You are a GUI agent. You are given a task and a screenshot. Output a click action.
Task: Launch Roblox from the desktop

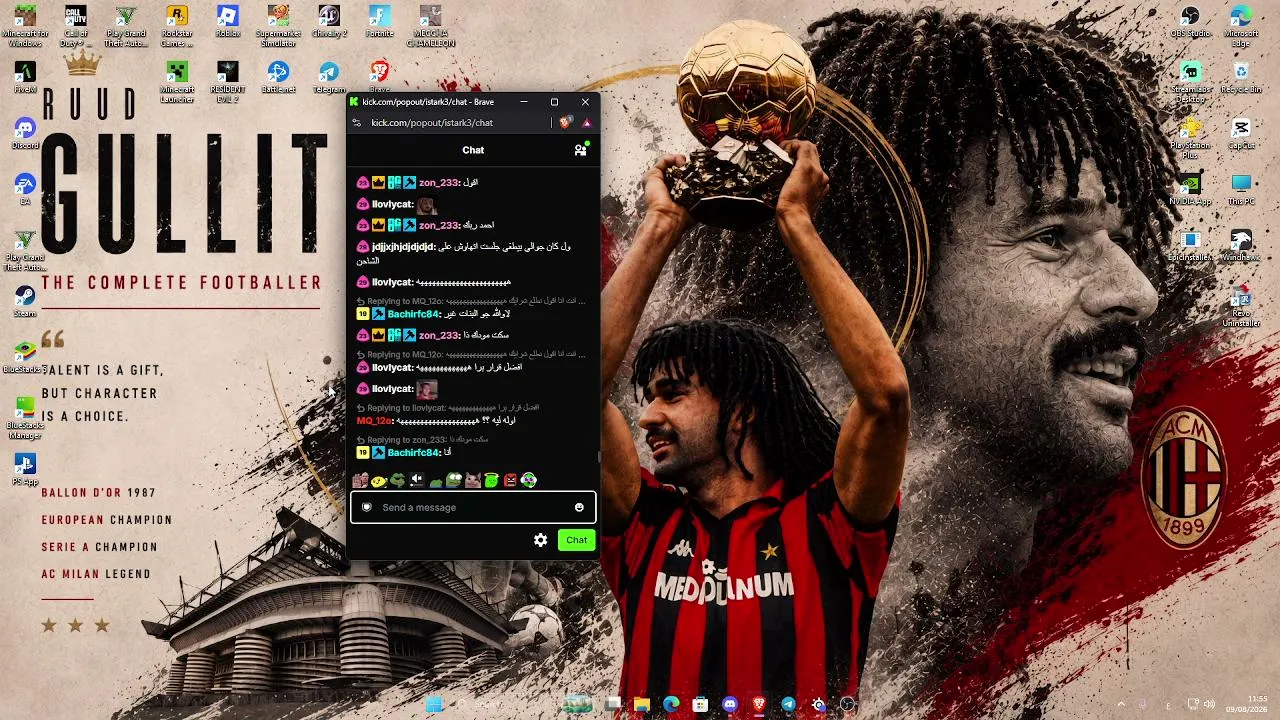point(228,22)
